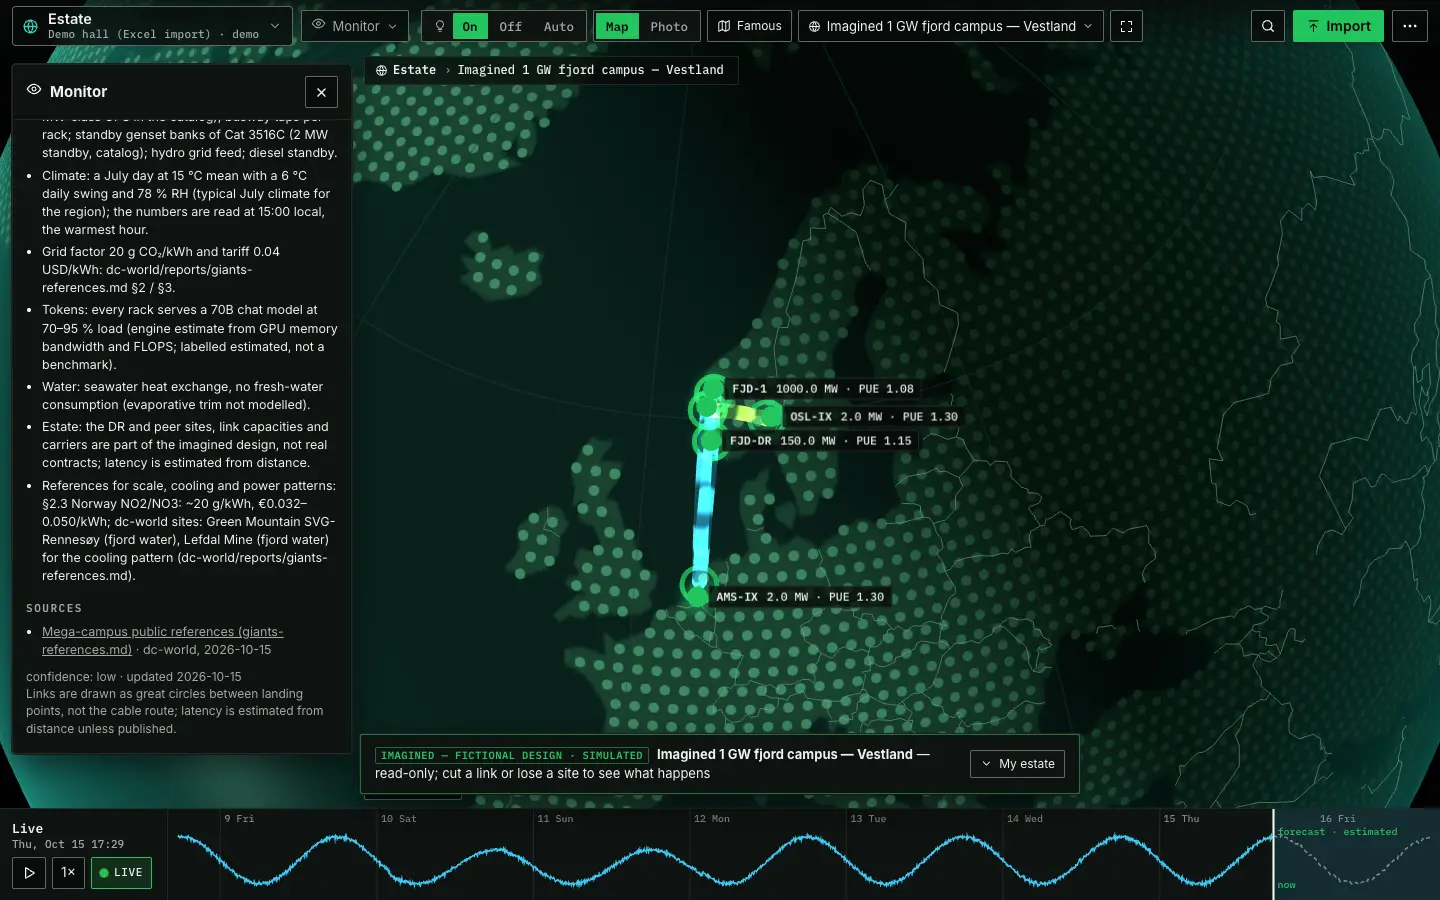
Task: Open the Monitor mode dropdown
Action: click(355, 26)
